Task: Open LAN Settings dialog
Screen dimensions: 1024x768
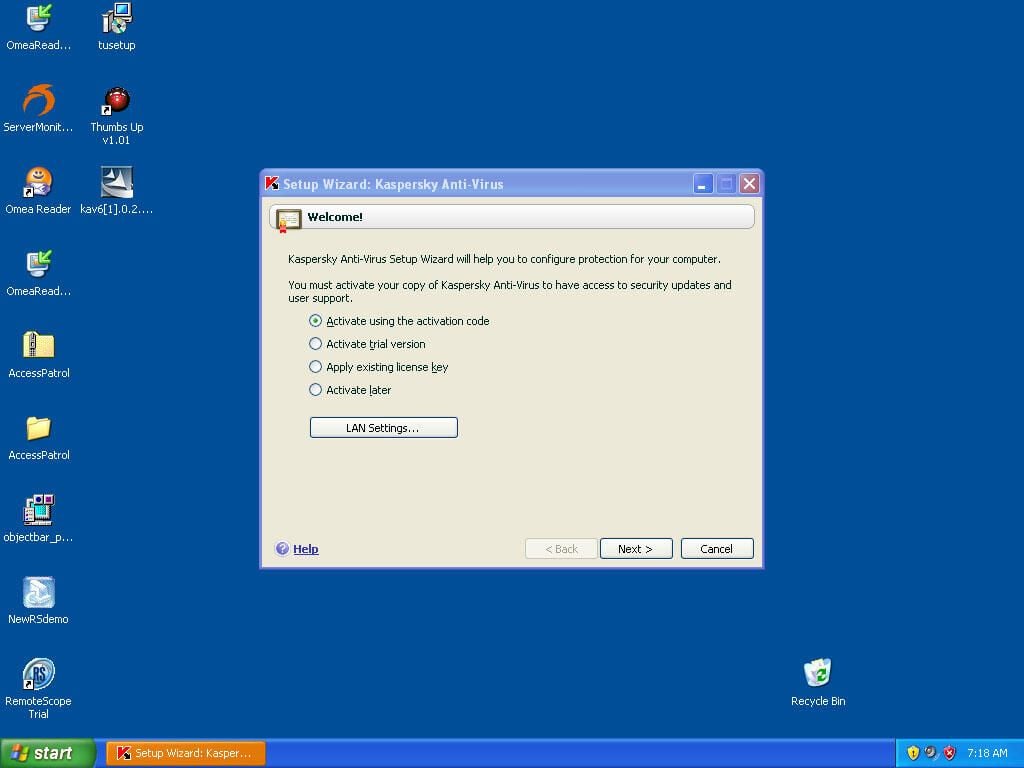Action: point(383,428)
